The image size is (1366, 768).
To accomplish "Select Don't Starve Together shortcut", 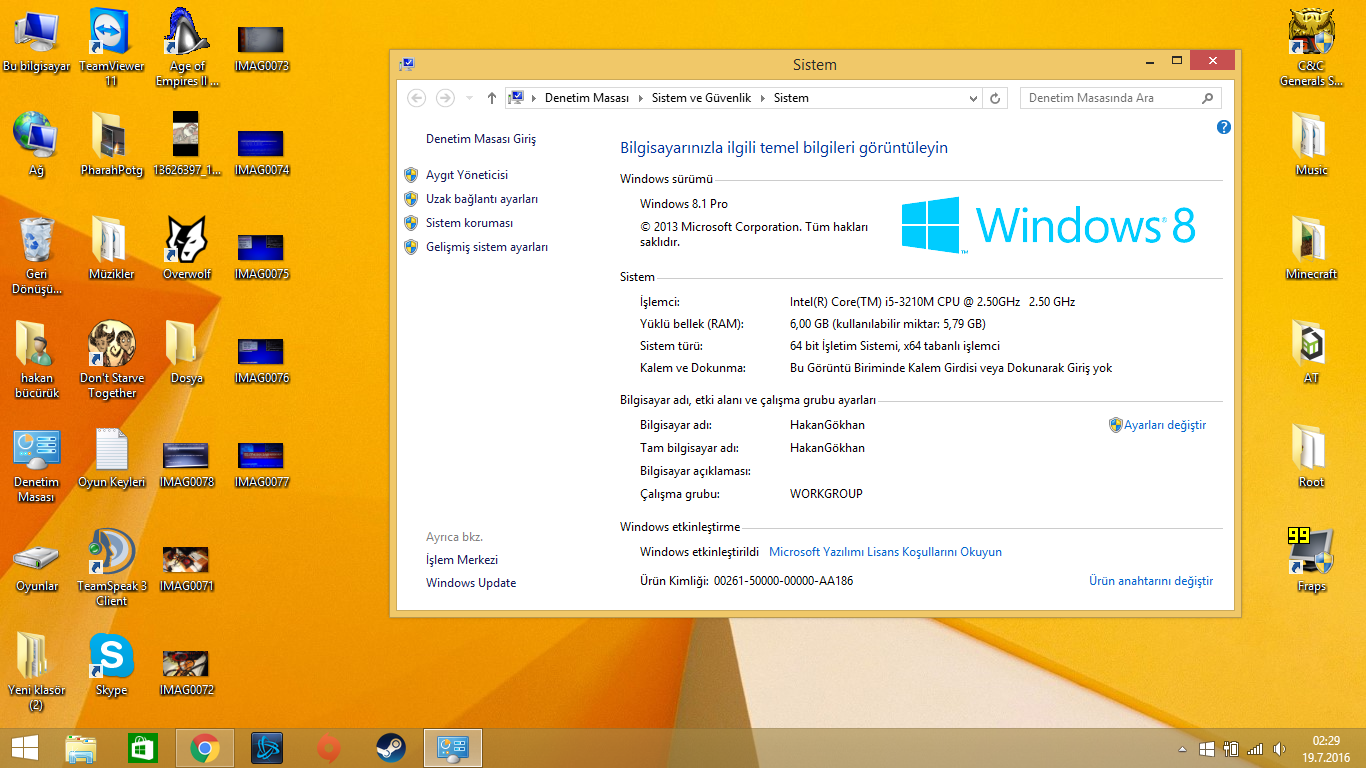I will [x=112, y=360].
